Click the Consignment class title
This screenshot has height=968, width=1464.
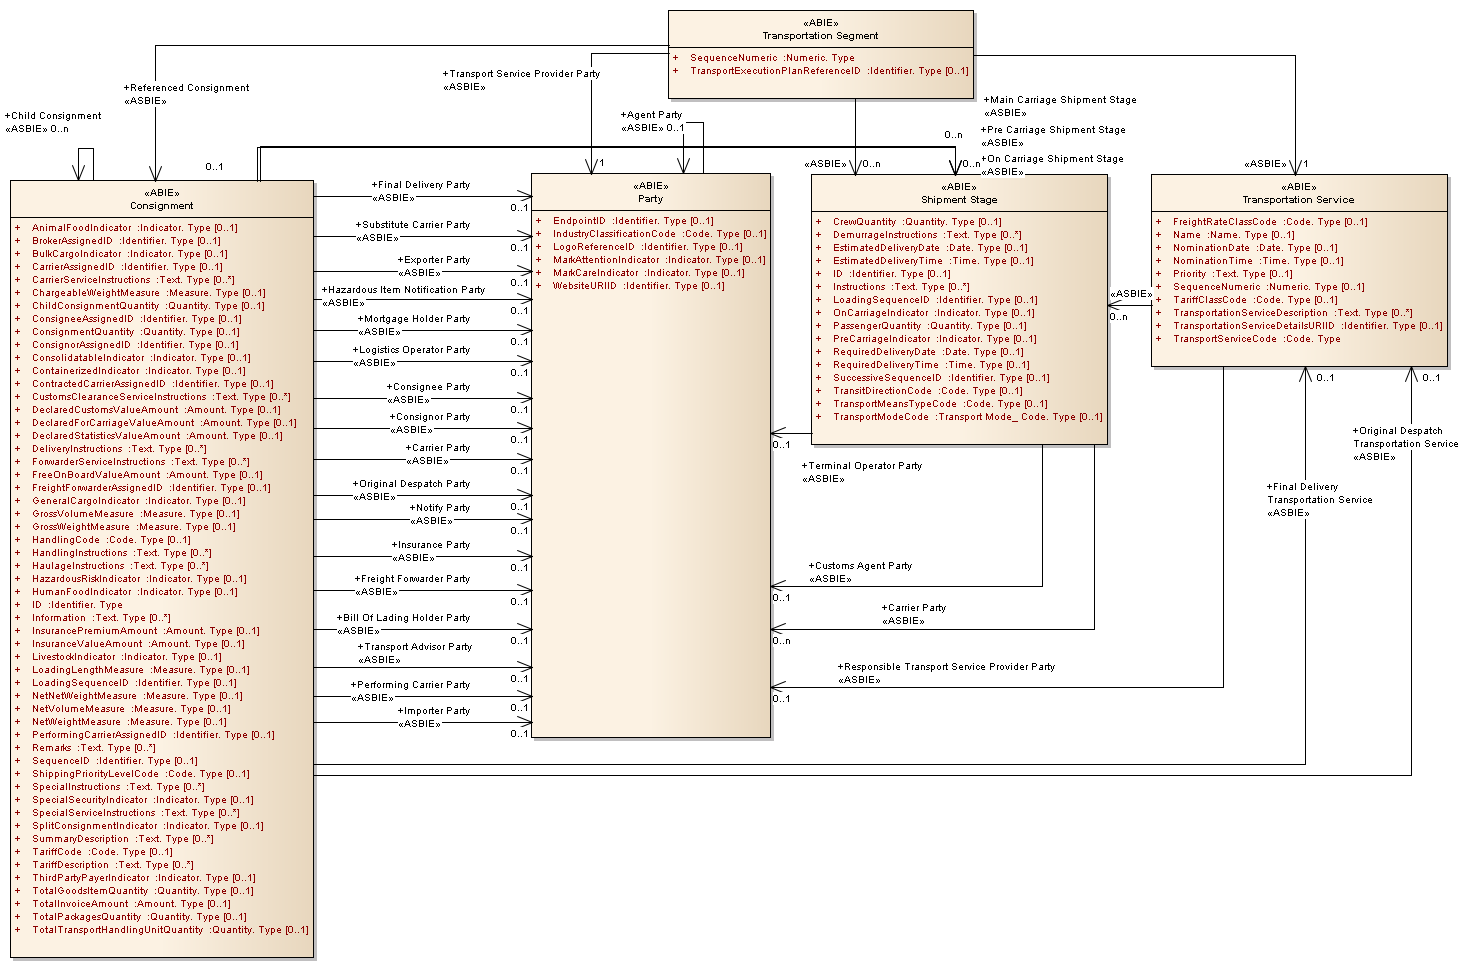(162, 206)
